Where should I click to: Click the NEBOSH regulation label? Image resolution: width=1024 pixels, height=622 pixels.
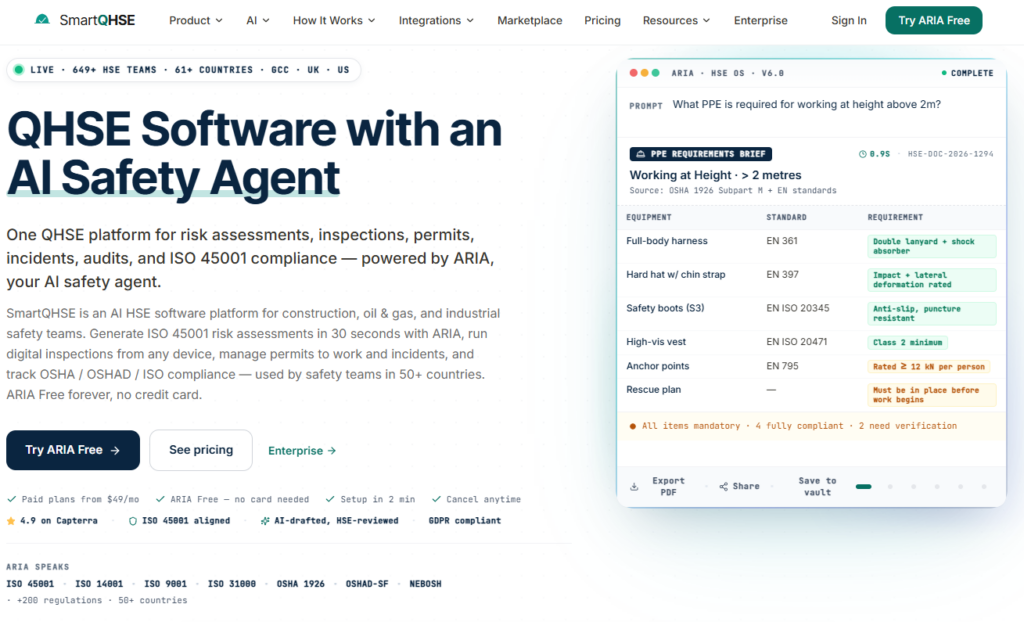pyautogui.click(x=425, y=584)
